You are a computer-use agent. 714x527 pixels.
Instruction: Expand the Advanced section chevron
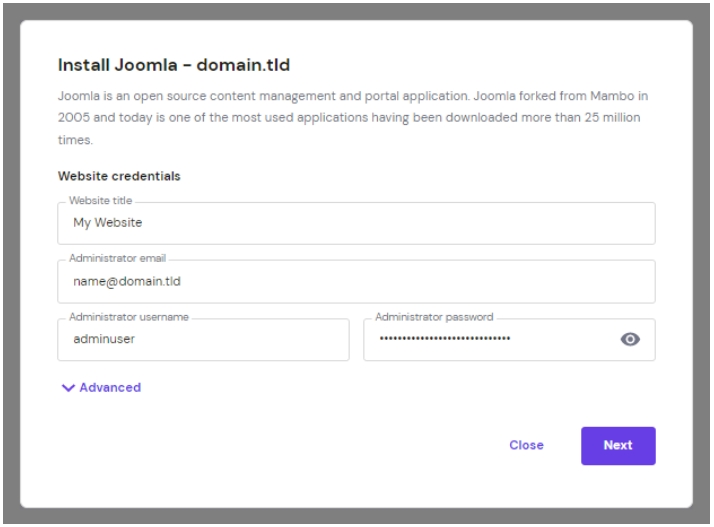[x=68, y=388]
